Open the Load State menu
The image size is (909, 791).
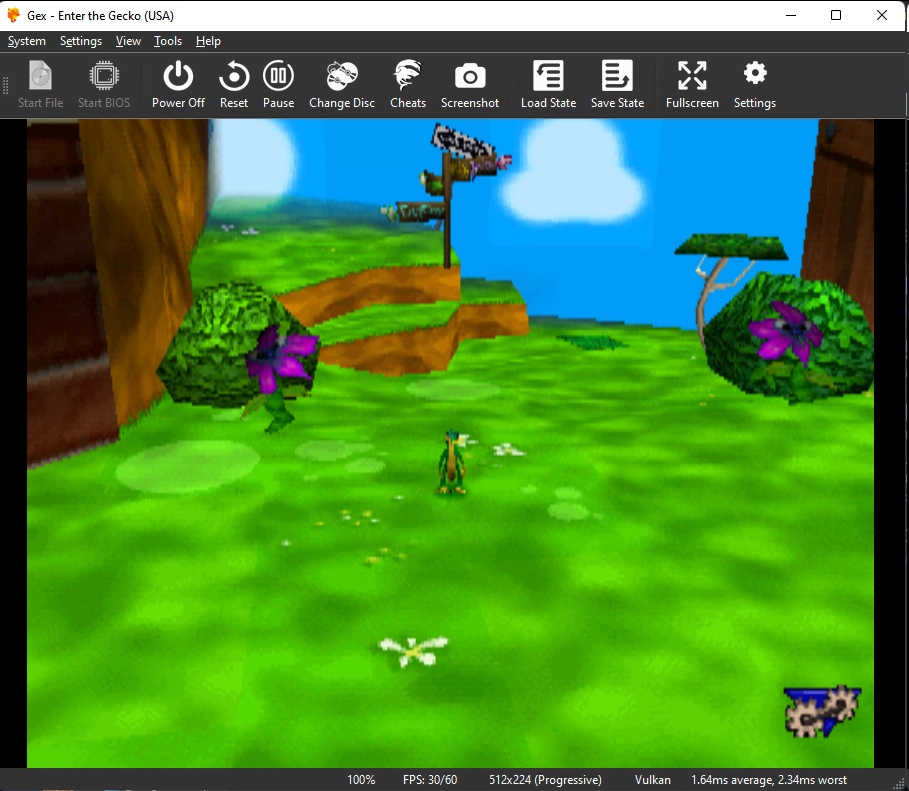coord(548,85)
